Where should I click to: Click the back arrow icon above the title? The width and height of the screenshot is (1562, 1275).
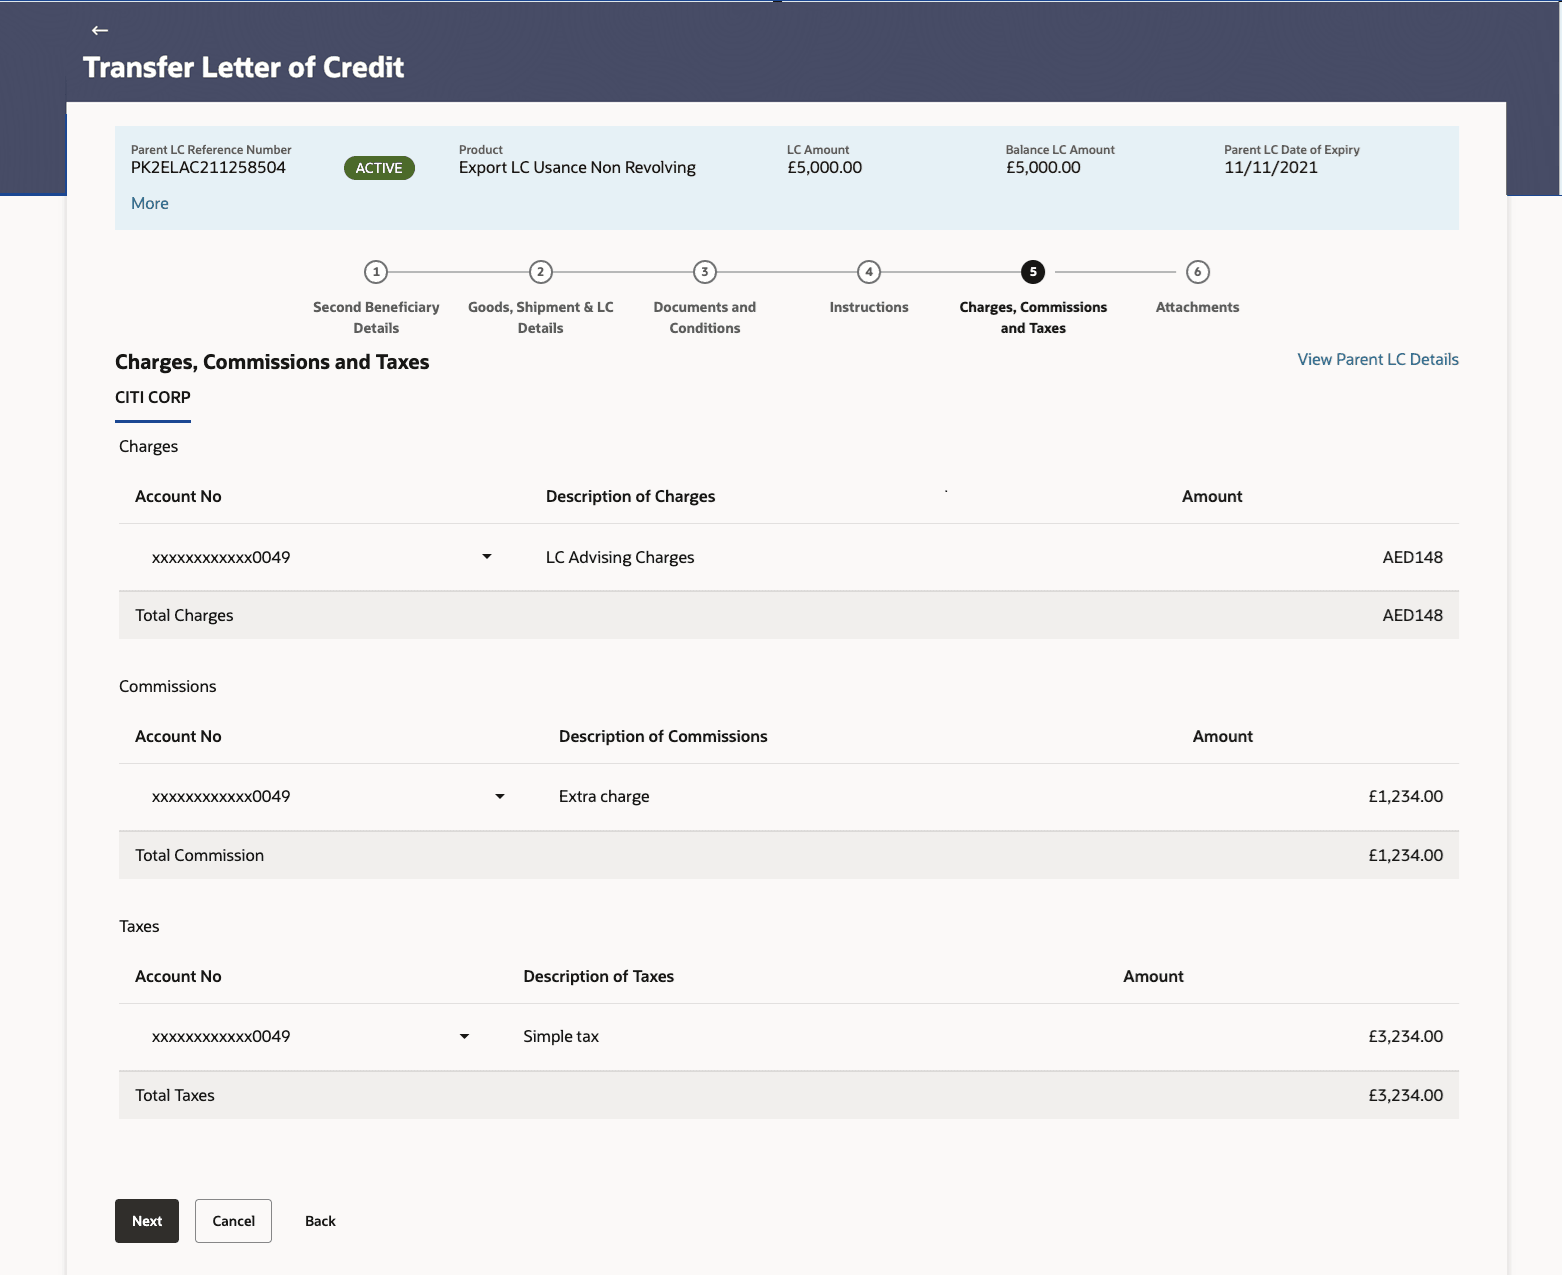click(x=100, y=30)
